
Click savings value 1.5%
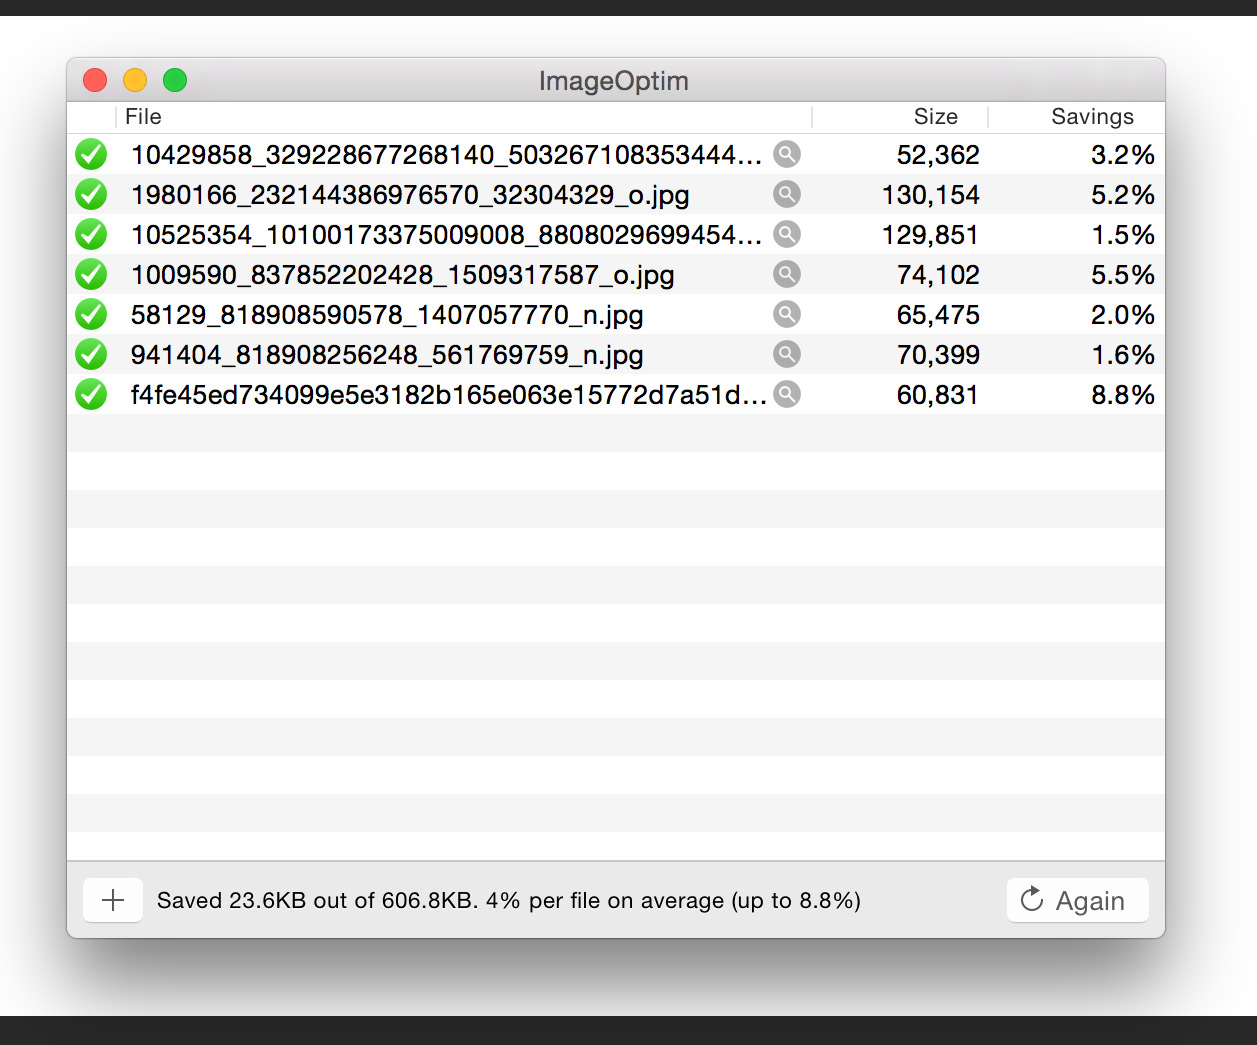(1123, 235)
